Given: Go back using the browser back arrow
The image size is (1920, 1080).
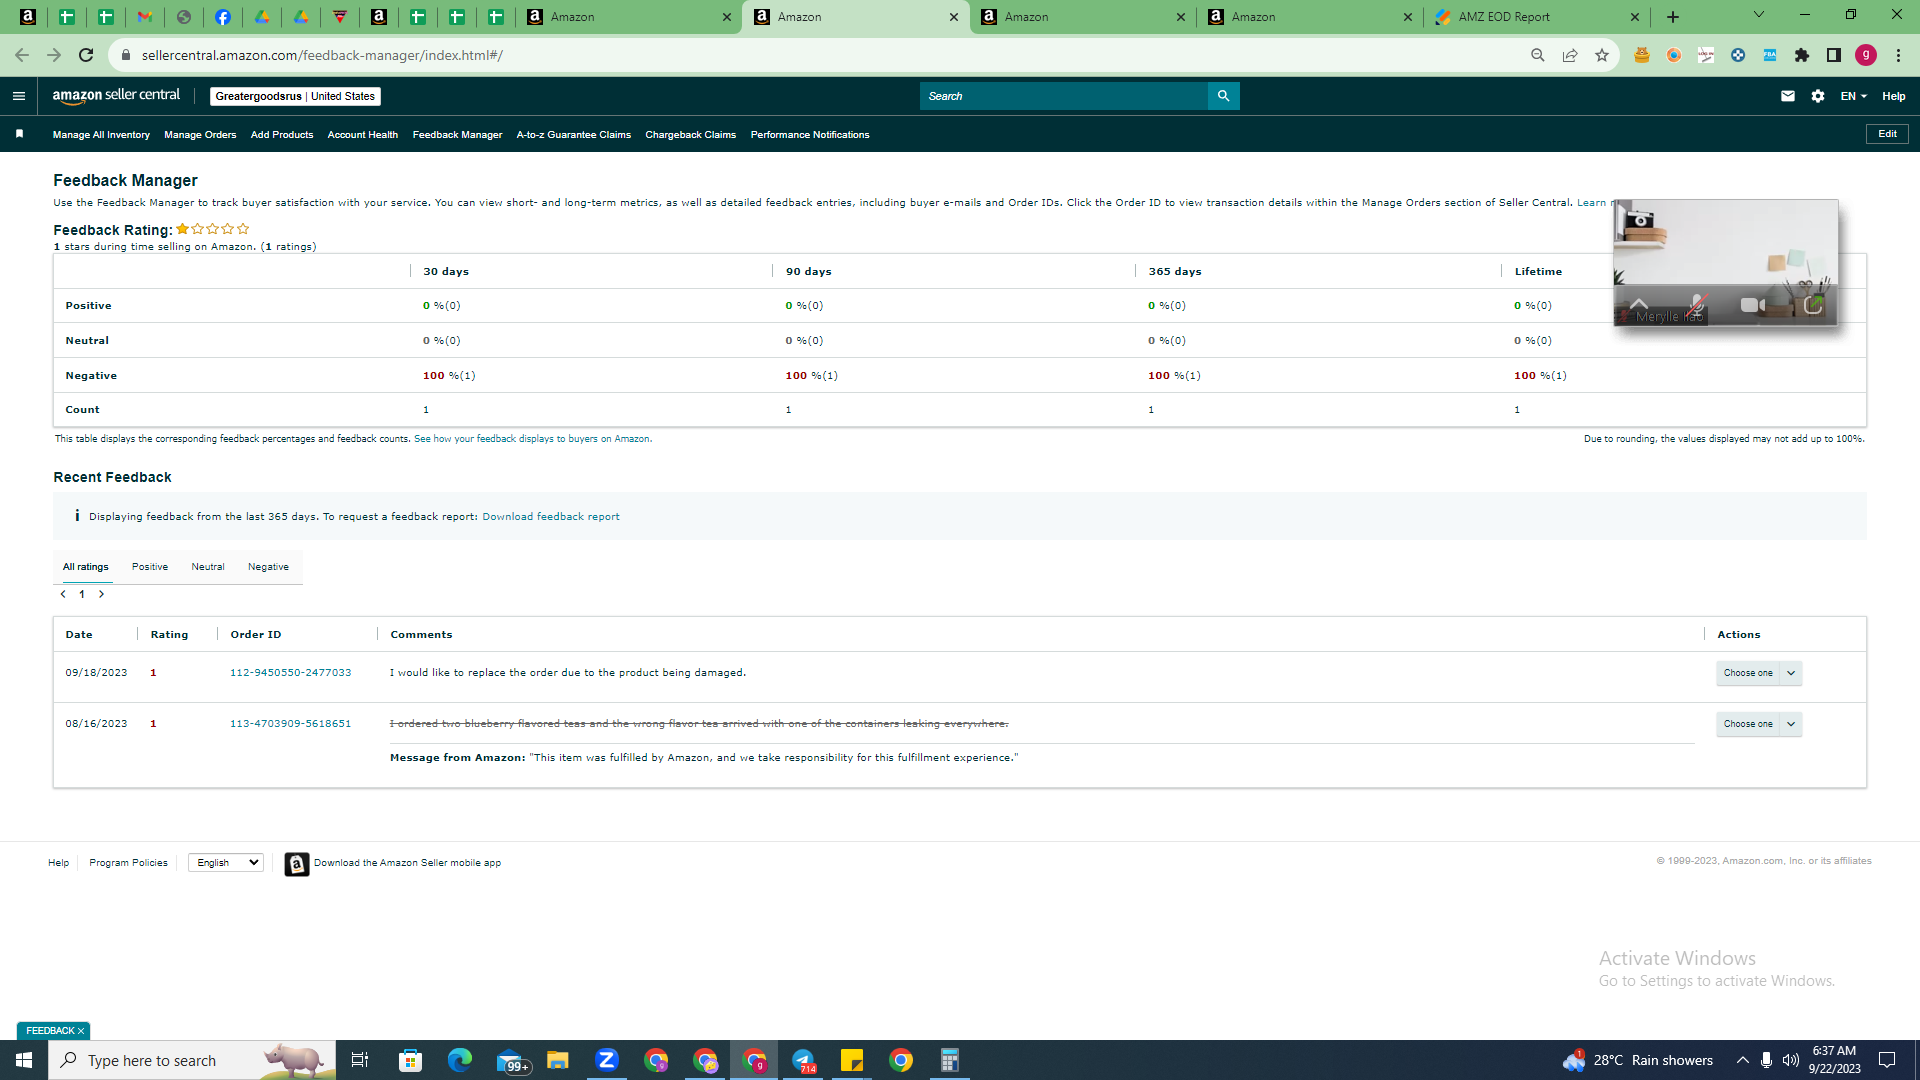Looking at the screenshot, I should (x=22, y=55).
